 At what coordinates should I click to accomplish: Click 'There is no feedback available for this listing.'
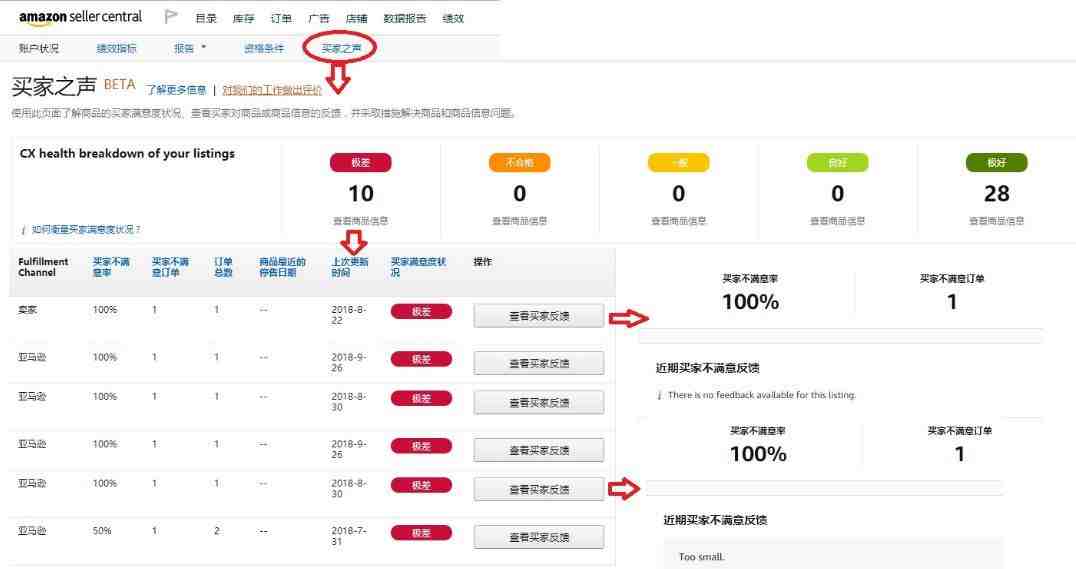click(x=762, y=395)
